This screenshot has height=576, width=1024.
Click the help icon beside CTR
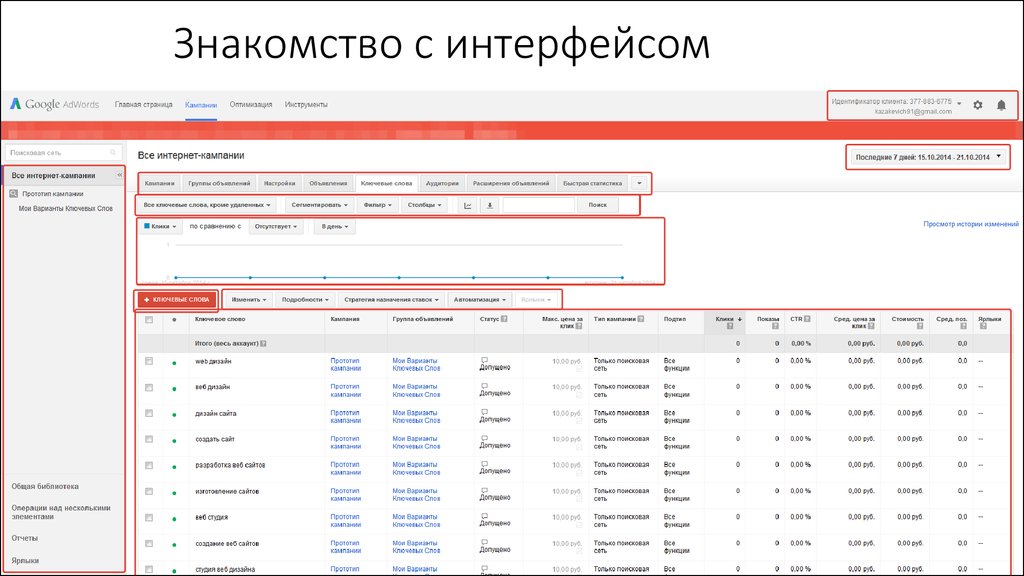pos(807,319)
